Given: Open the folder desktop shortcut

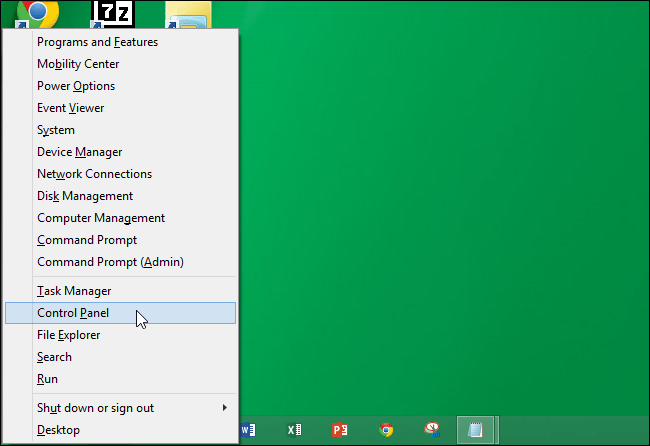Looking at the screenshot, I should point(188,15).
